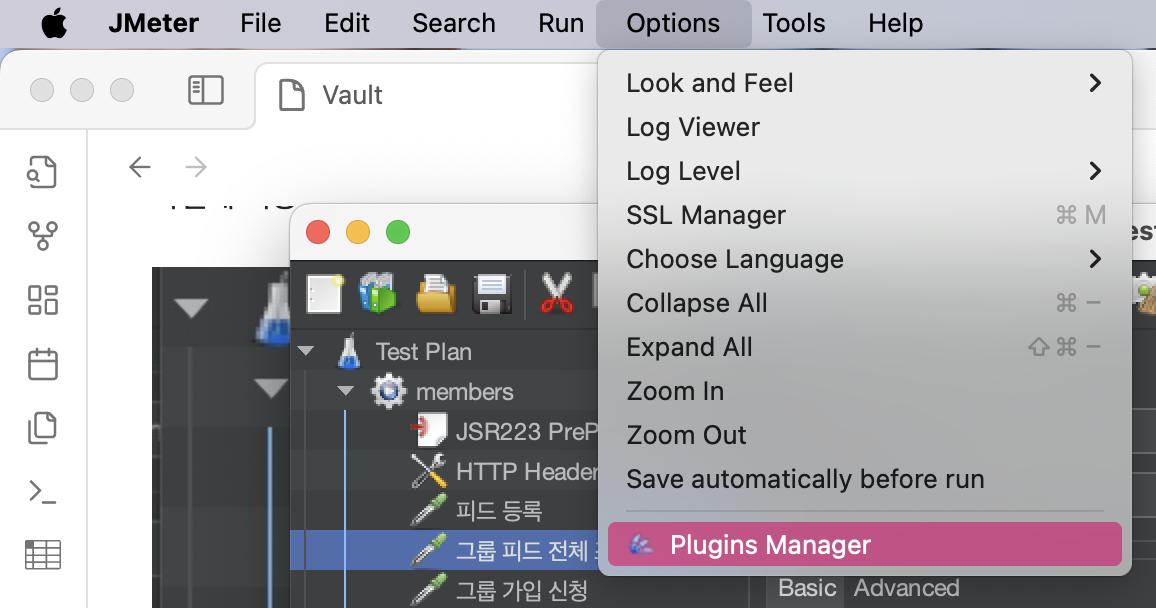
Task: Open daily note calendar icon in sidebar
Action: [x=42, y=364]
